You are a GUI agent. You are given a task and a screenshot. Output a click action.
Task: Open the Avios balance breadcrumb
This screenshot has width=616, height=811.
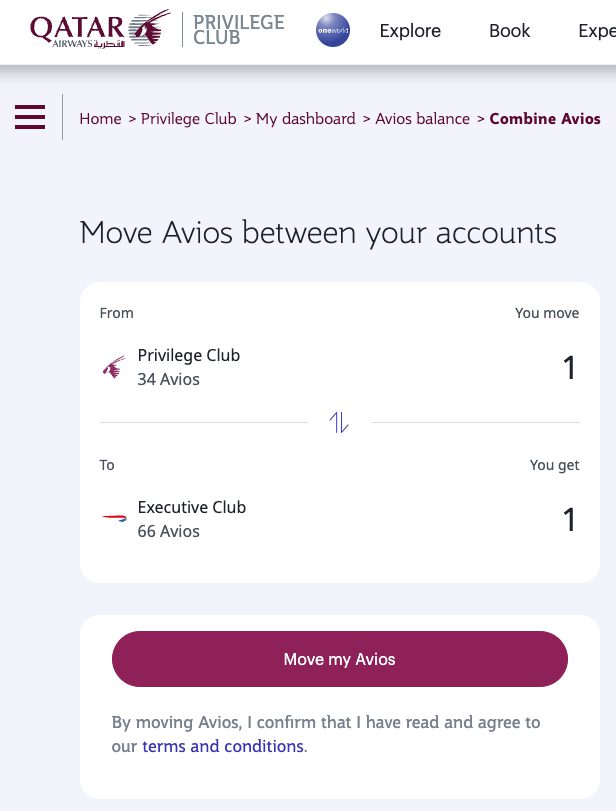422,118
